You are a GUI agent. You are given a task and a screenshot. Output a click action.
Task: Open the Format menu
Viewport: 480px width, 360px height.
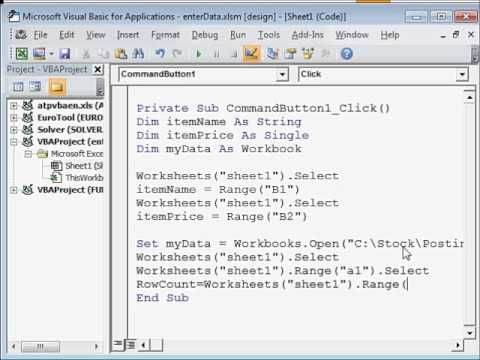pos(165,35)
